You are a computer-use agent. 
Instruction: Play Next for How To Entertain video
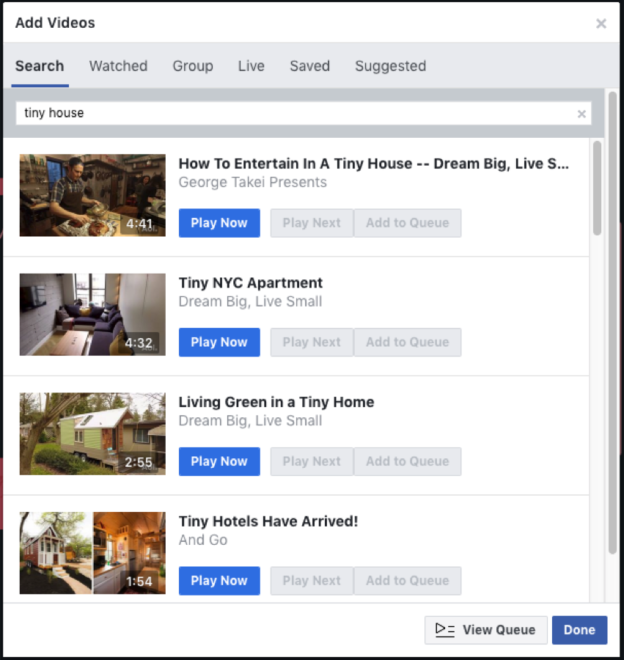312,223
